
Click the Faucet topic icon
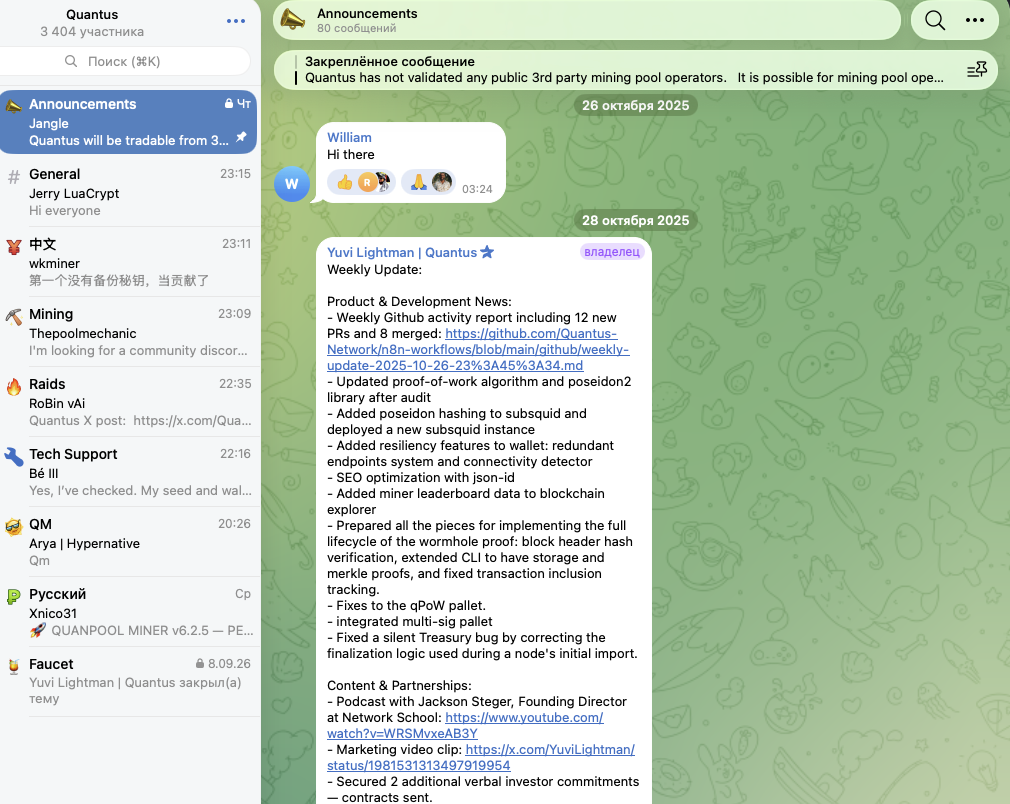[14, 667]
